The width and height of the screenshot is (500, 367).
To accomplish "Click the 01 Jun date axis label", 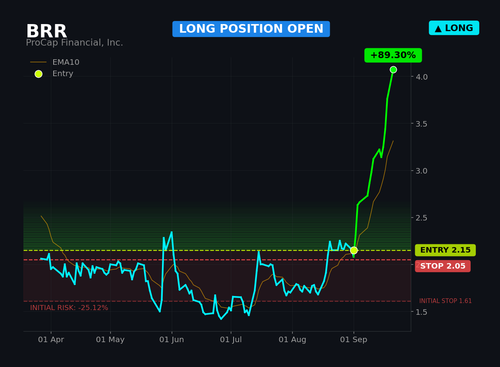I will pos(172,340).
